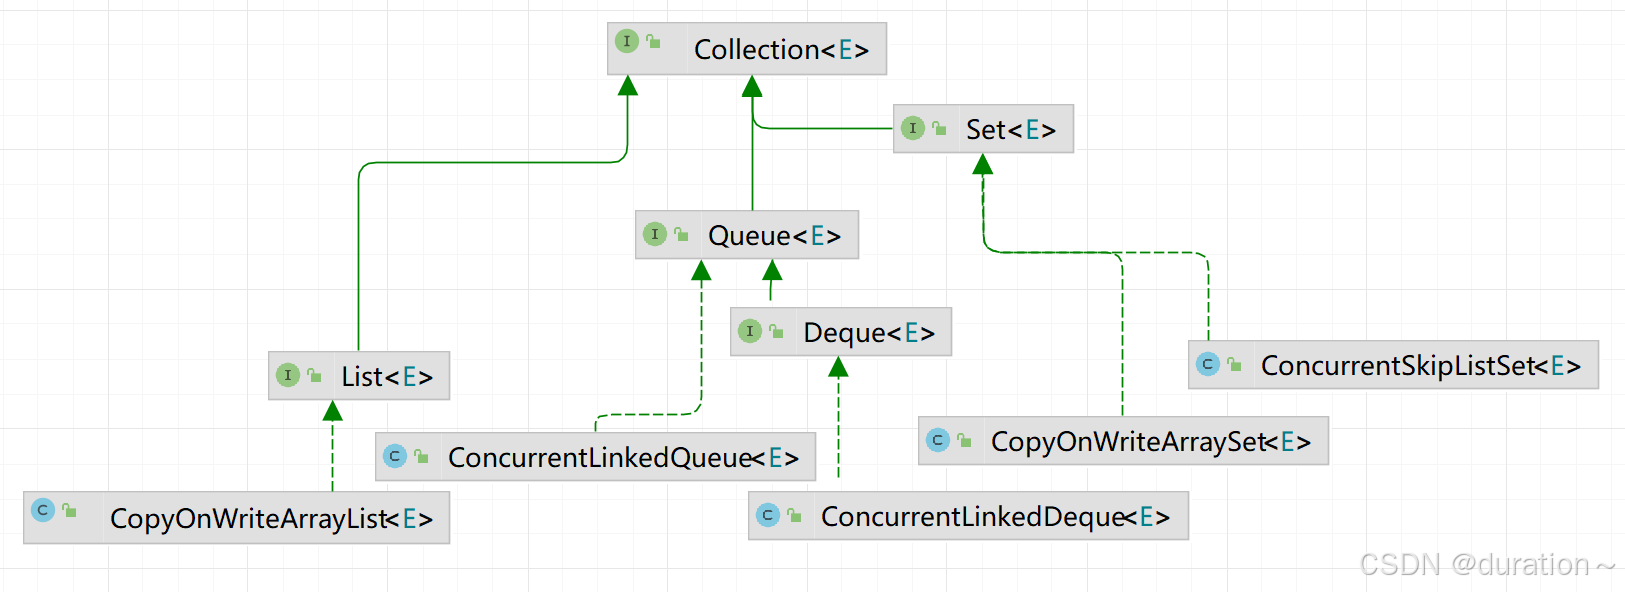Click the interface icon on List<E> node

click(288, 375)
